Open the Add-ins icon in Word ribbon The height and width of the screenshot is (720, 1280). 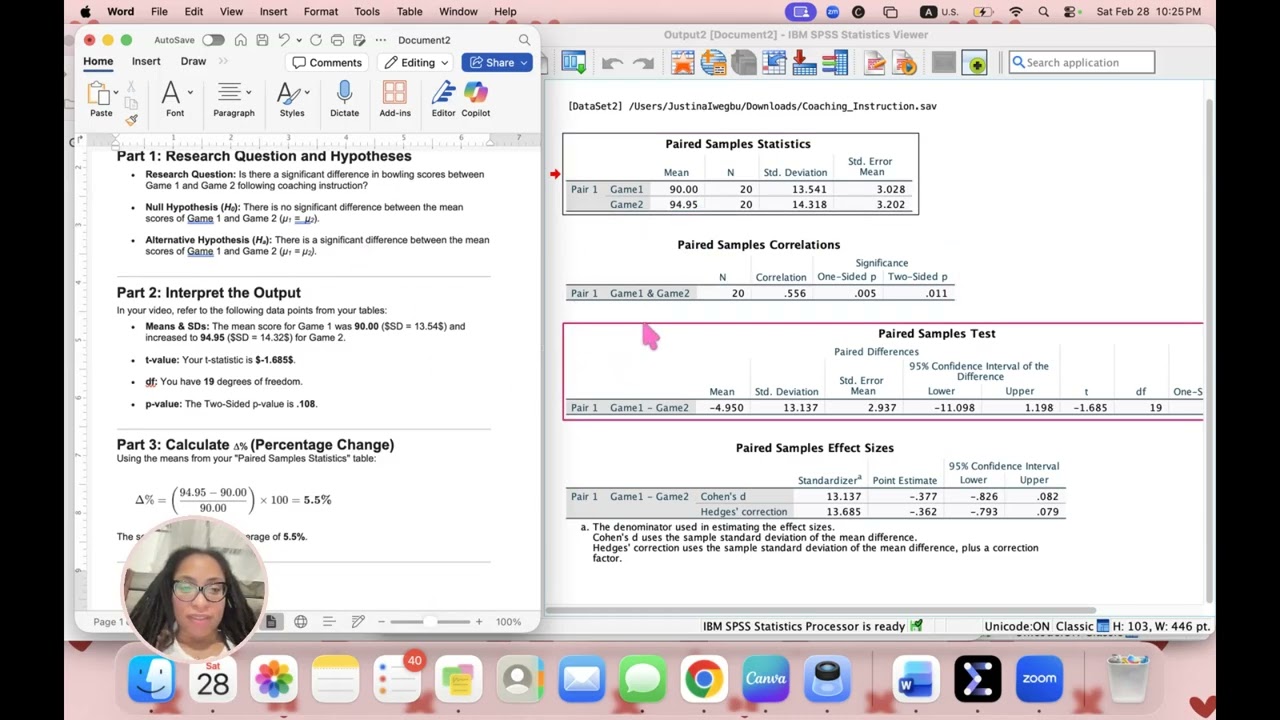pos(395,94)
